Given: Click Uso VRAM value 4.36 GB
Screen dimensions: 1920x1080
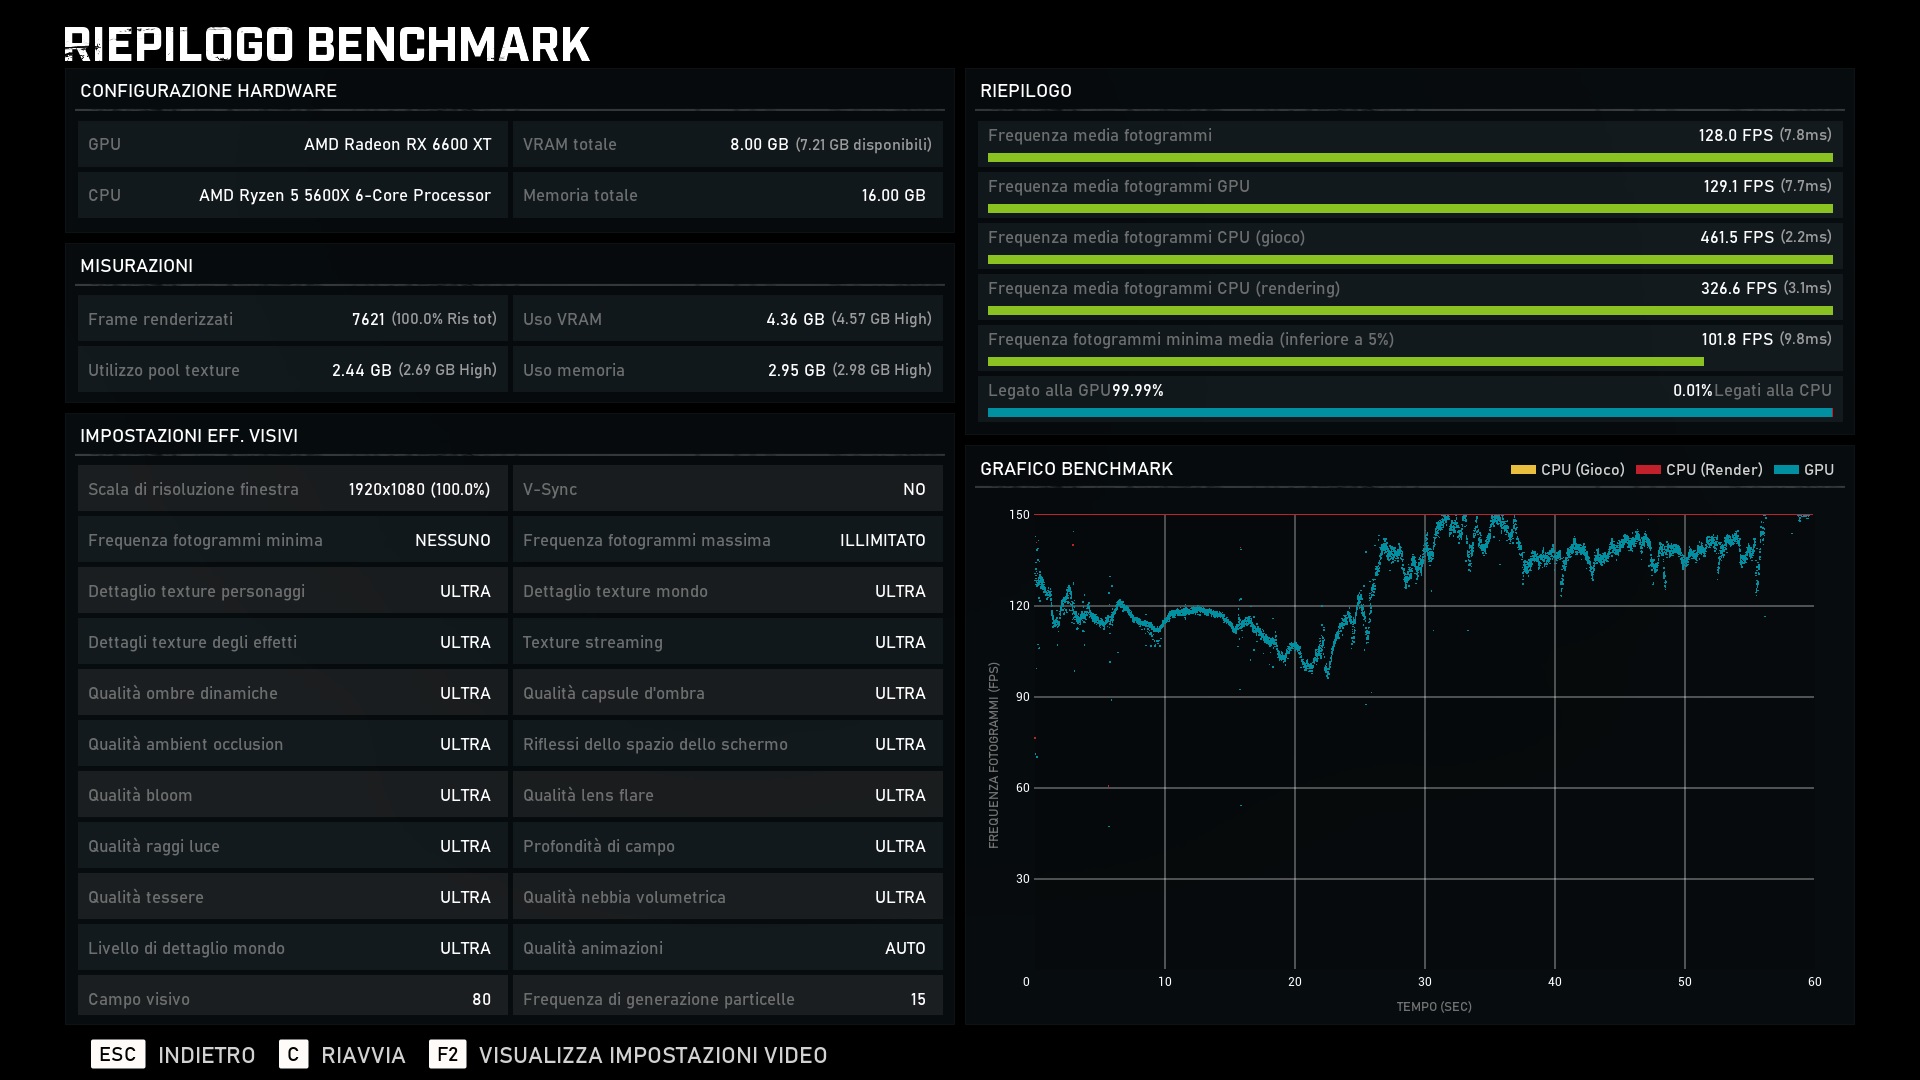Looking at the screenshot, I should click(795, 319).
